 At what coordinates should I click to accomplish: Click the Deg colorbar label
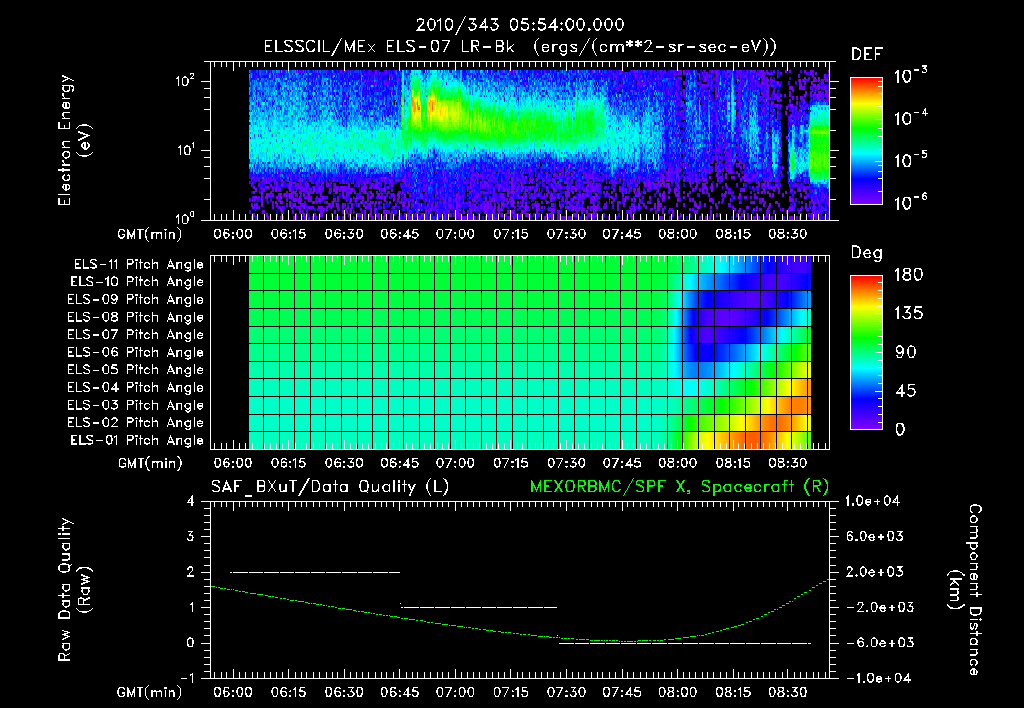point(867,253)
